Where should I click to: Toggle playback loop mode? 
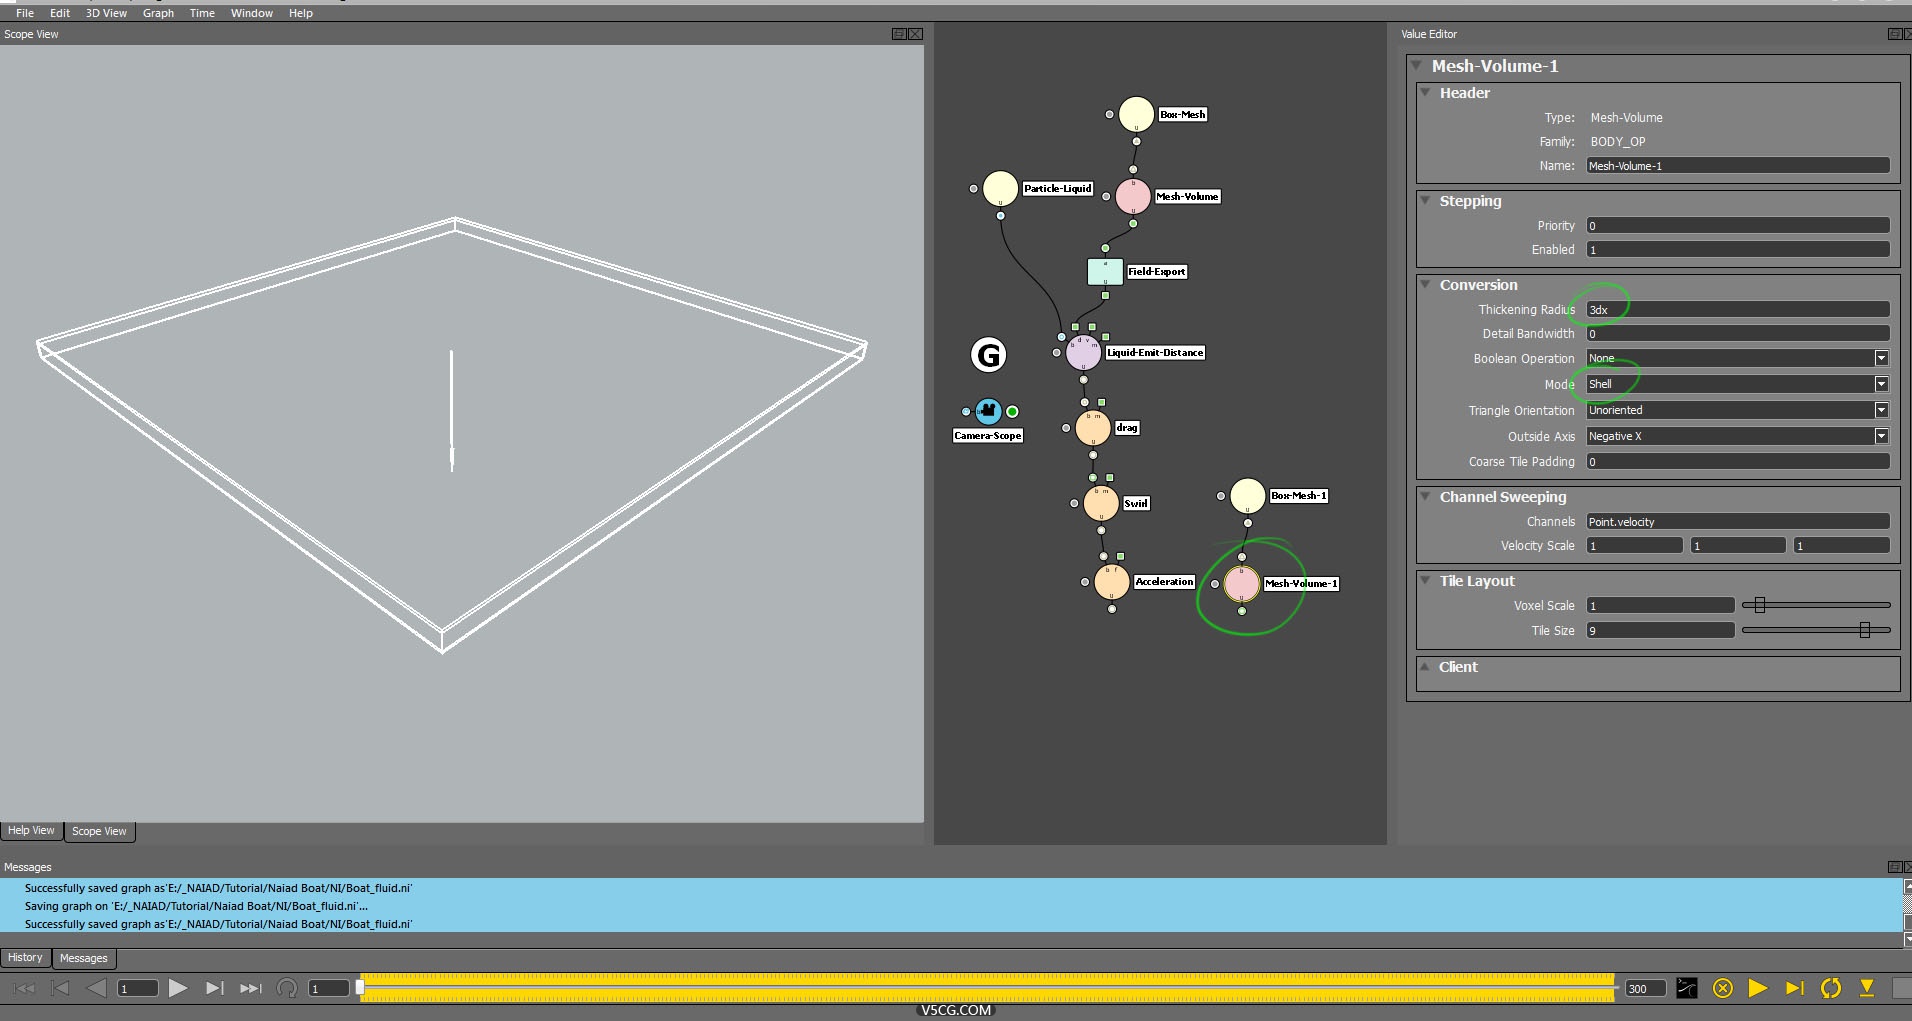point(287,988)
